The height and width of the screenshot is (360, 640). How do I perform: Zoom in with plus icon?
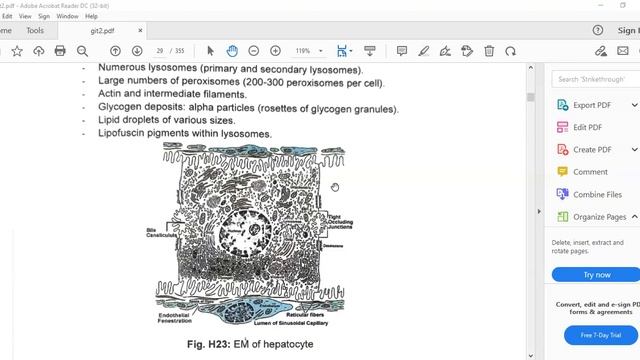click(276, 51)
